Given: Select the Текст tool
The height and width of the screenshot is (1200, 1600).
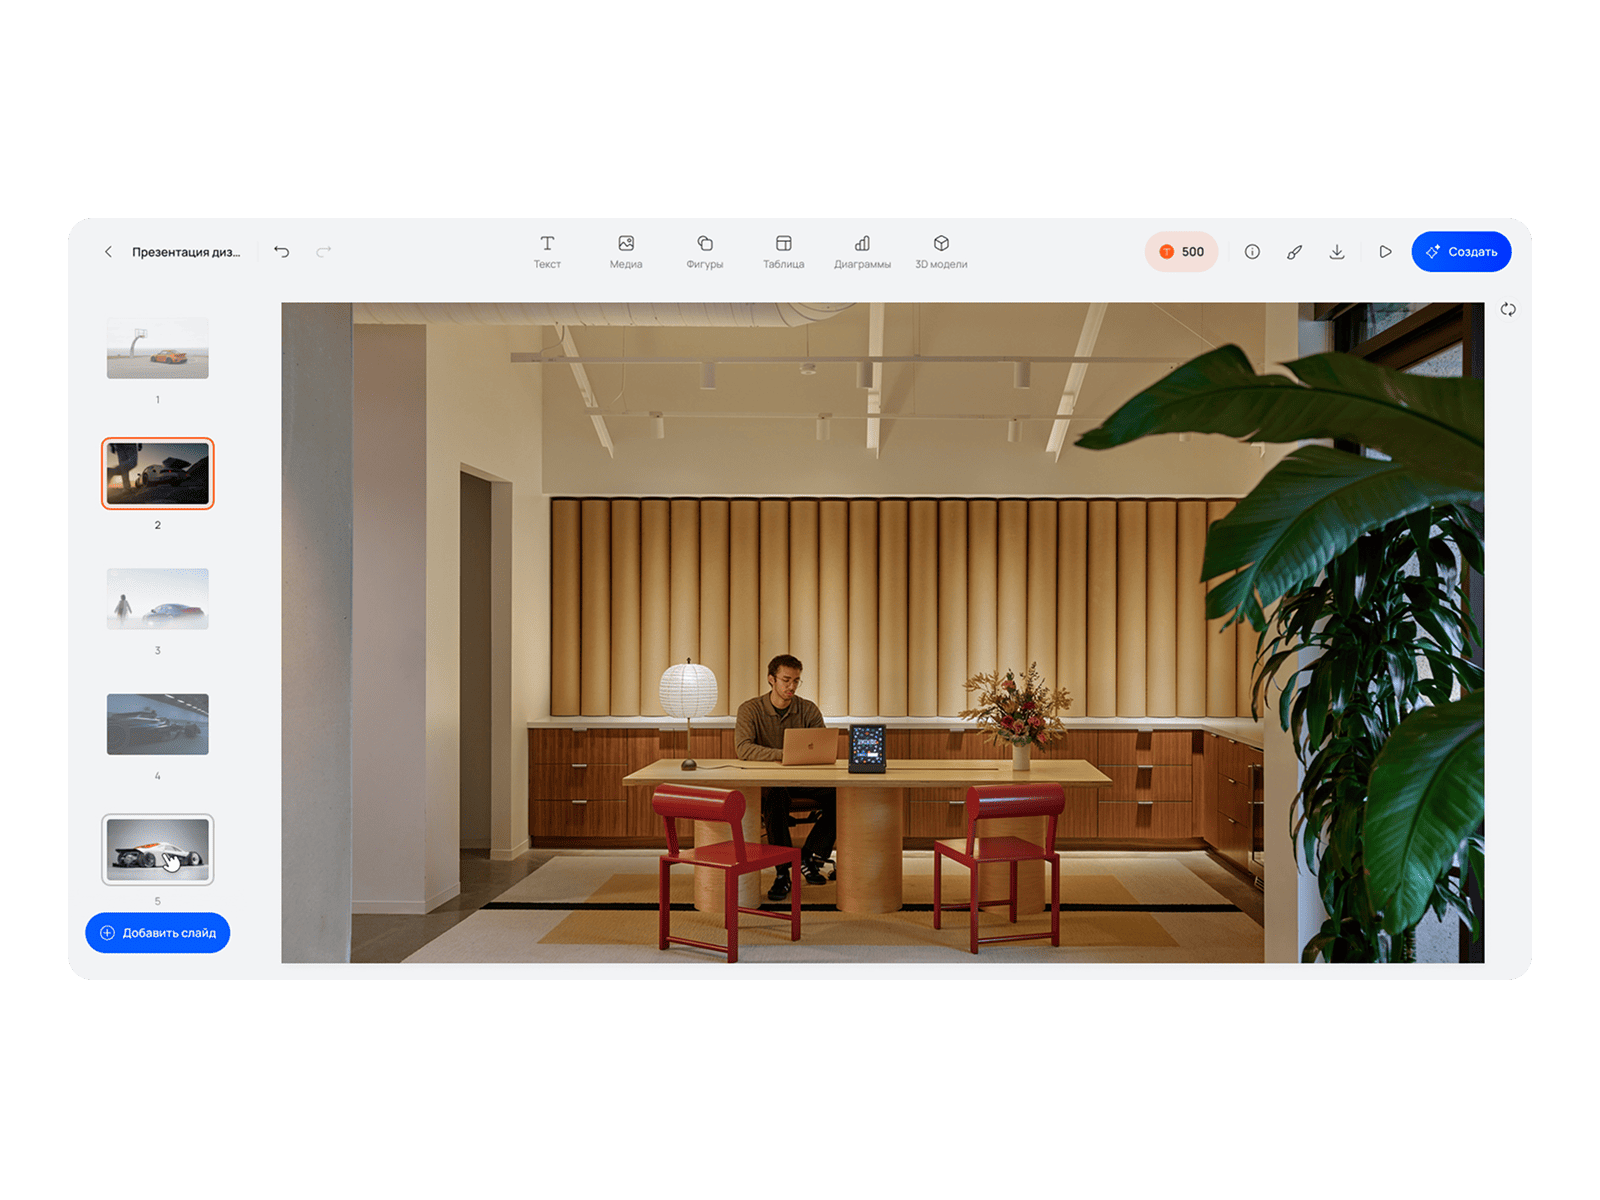Looking at the screenshot, I should (x=547, y=252).
